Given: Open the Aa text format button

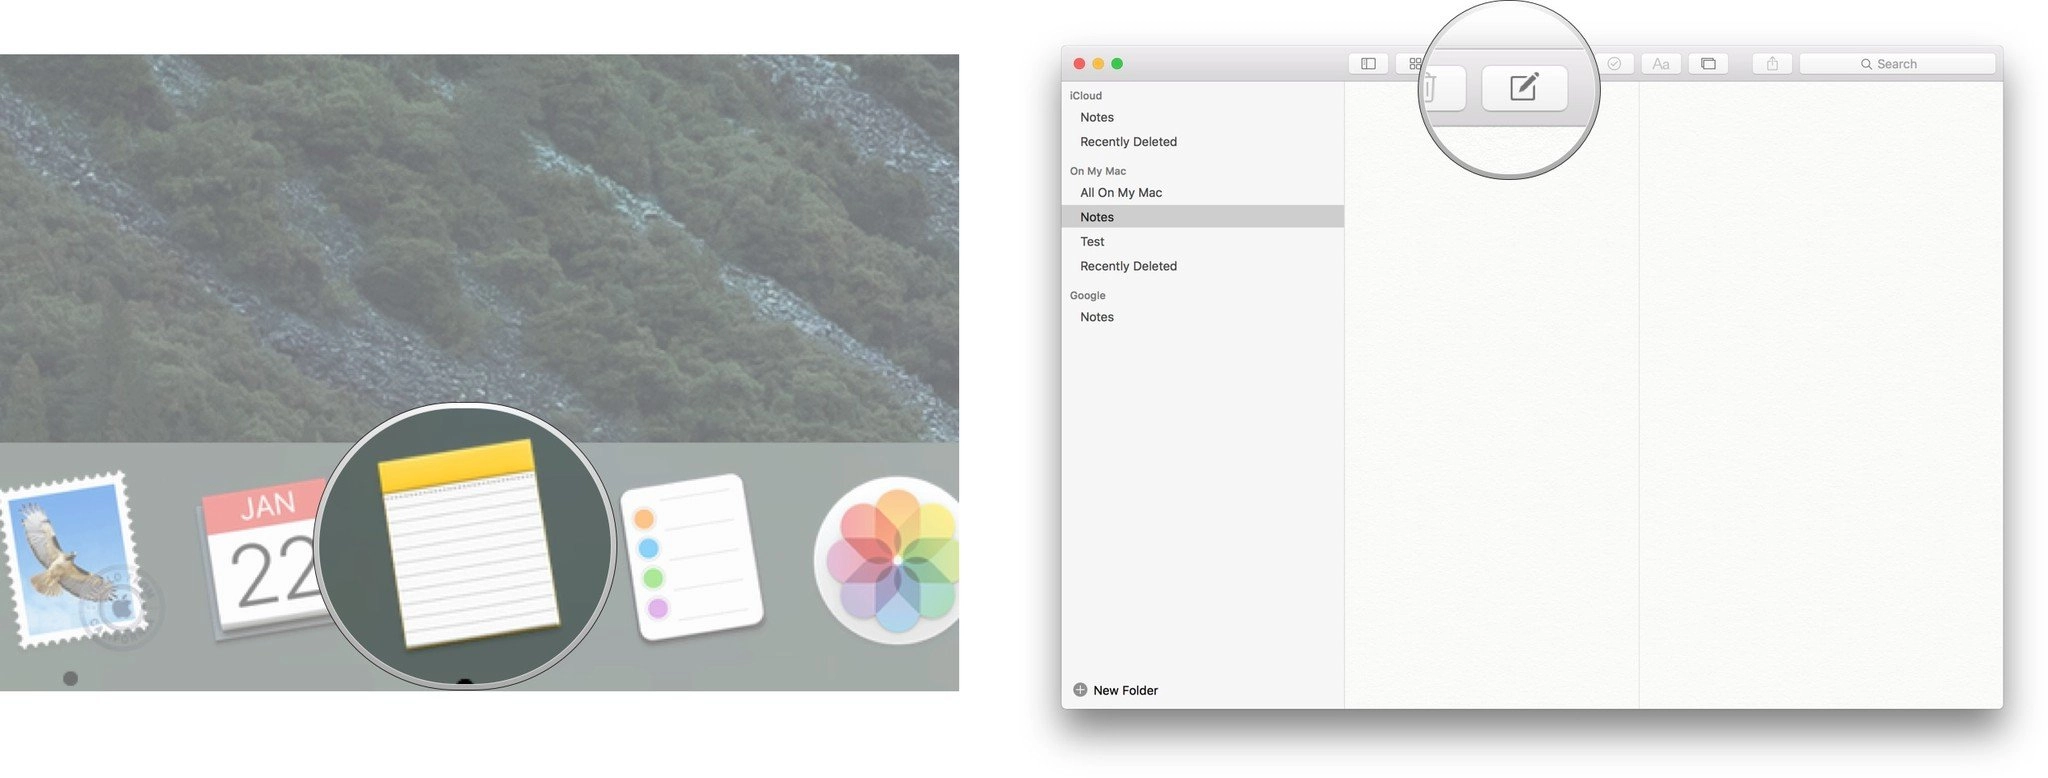Looking at the screenshot, I should [1661, 64].
